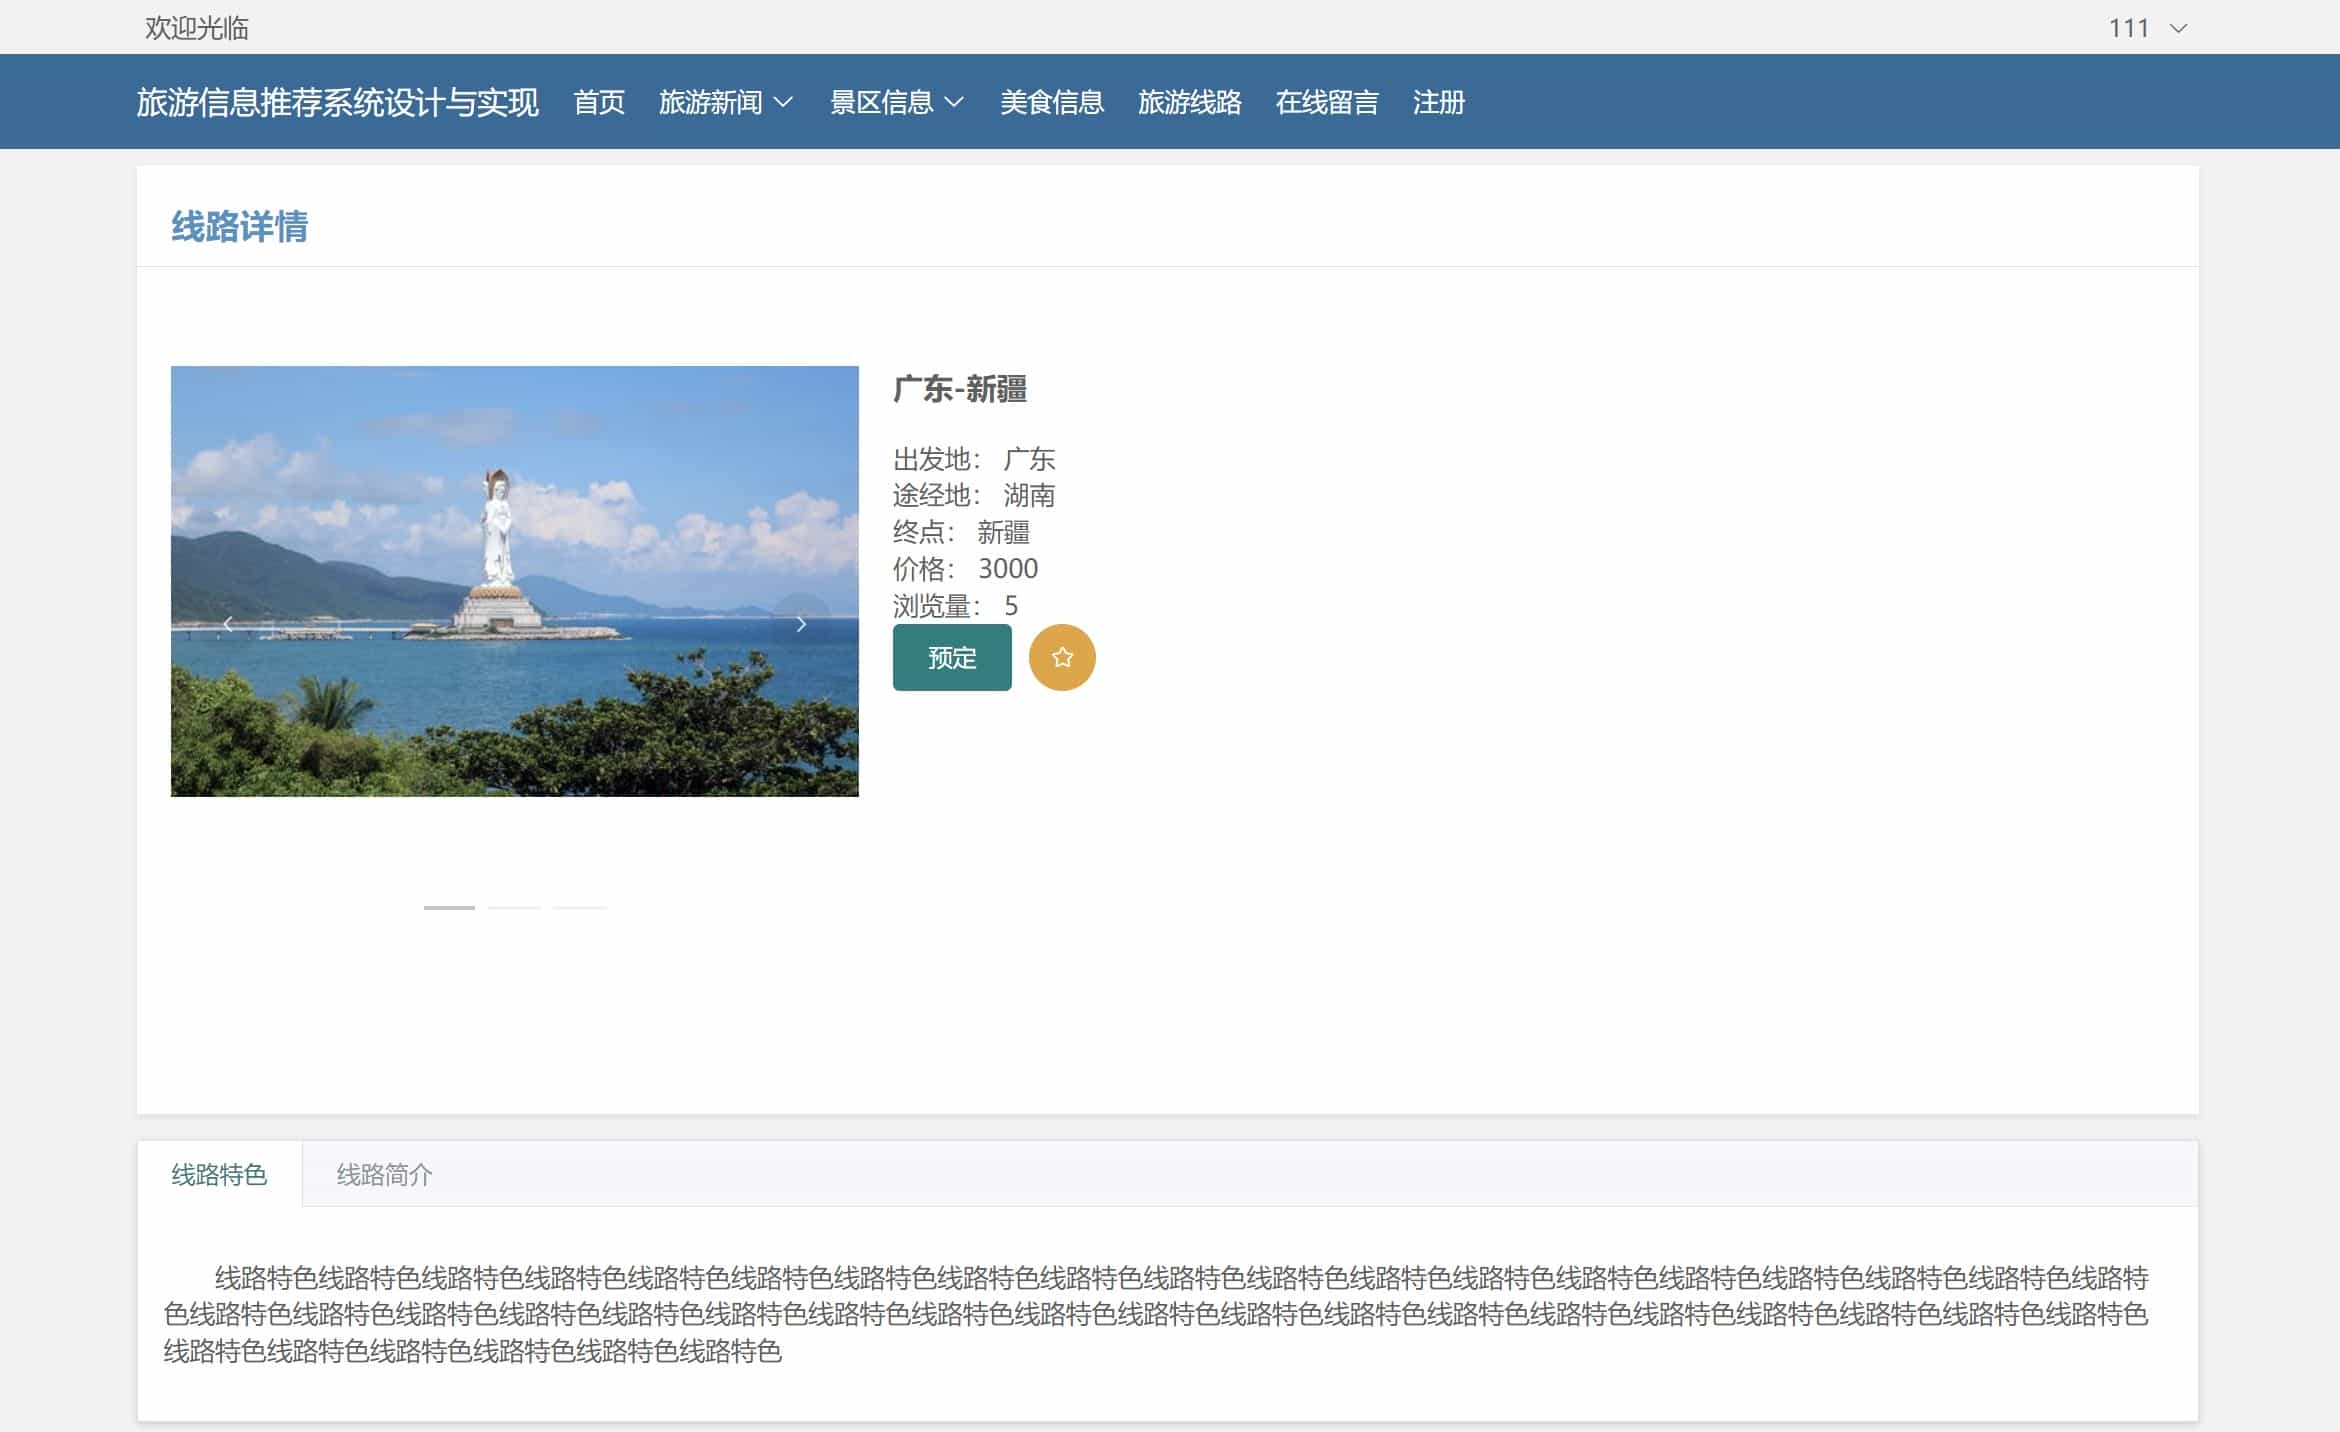
Task: Expand the 旅游新闻 dropdown menu
Action: (x=727, y=102)
